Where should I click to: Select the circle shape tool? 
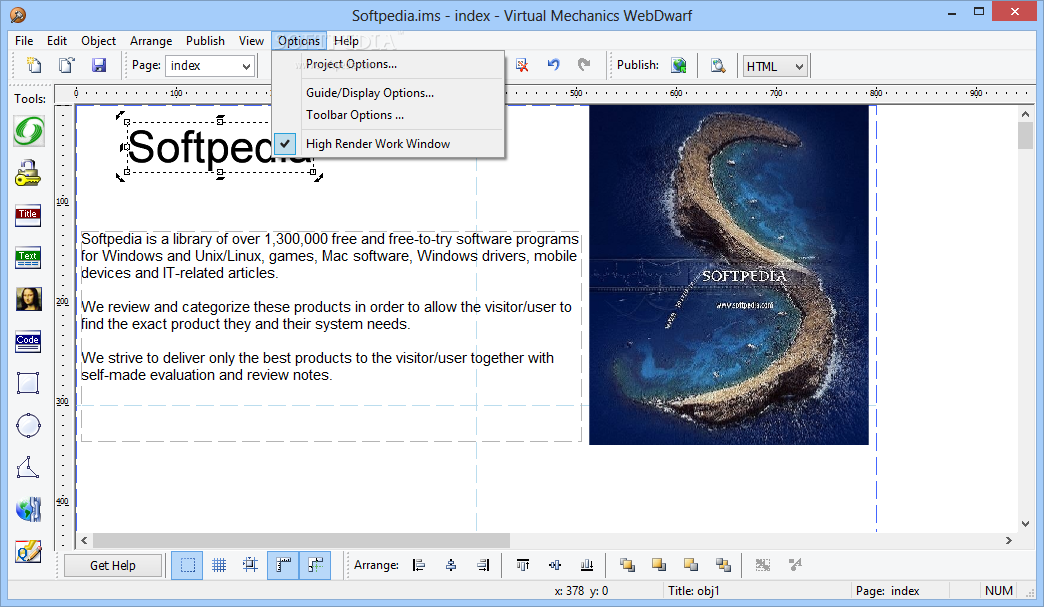[x=28, y=426]
